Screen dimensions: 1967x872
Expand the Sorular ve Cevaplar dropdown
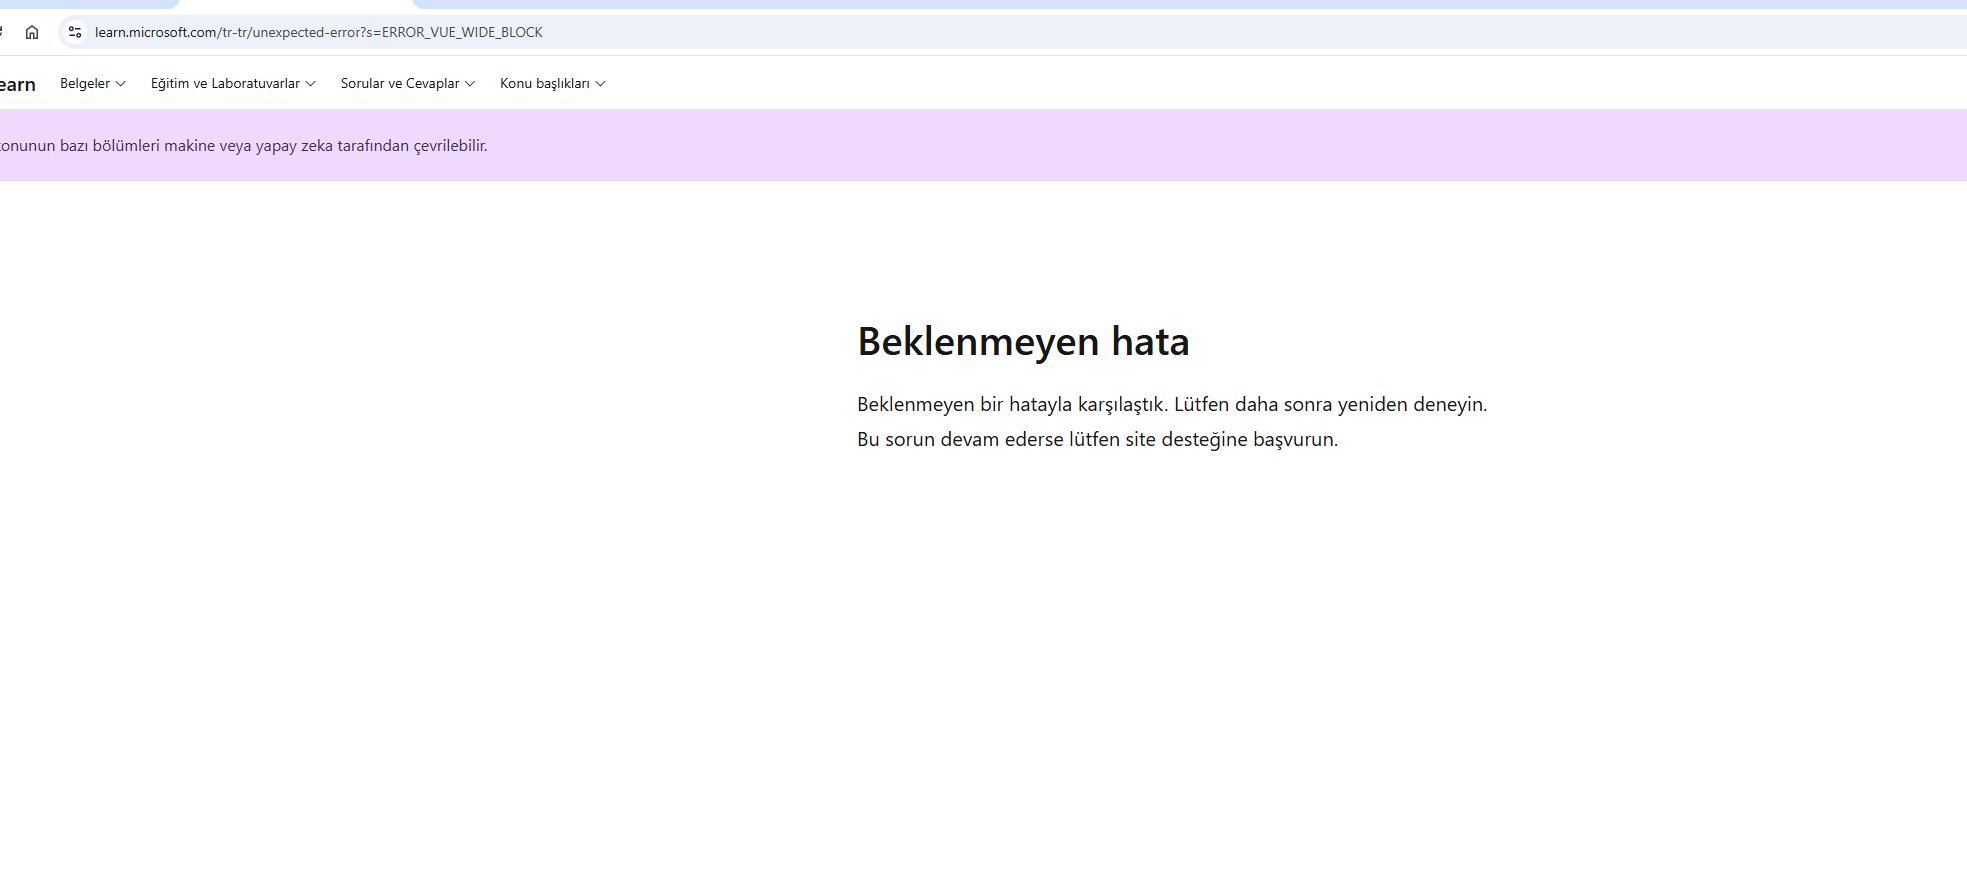(x=408, y=83)
